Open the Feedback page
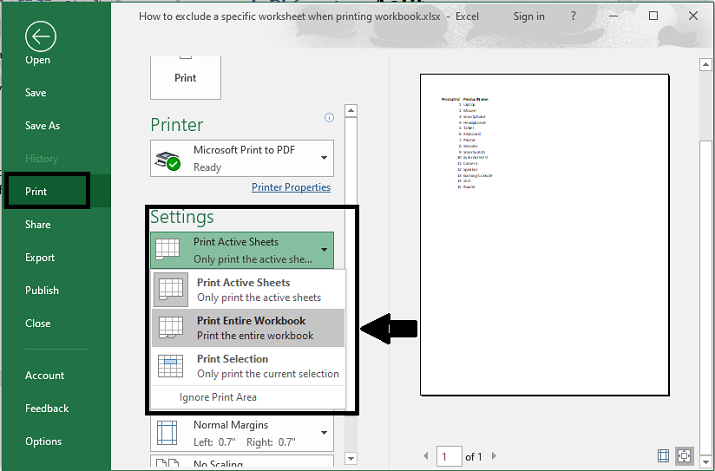Image resolution: width=715 pixels, height=471 pixels. (47, 408)
